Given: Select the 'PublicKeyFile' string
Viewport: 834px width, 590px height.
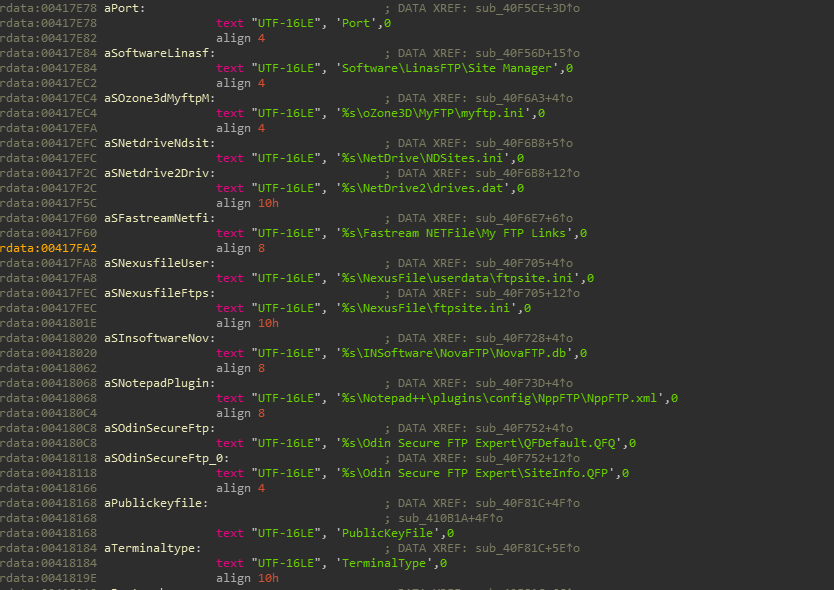Looking at the screenshot, I should (387, 533).
